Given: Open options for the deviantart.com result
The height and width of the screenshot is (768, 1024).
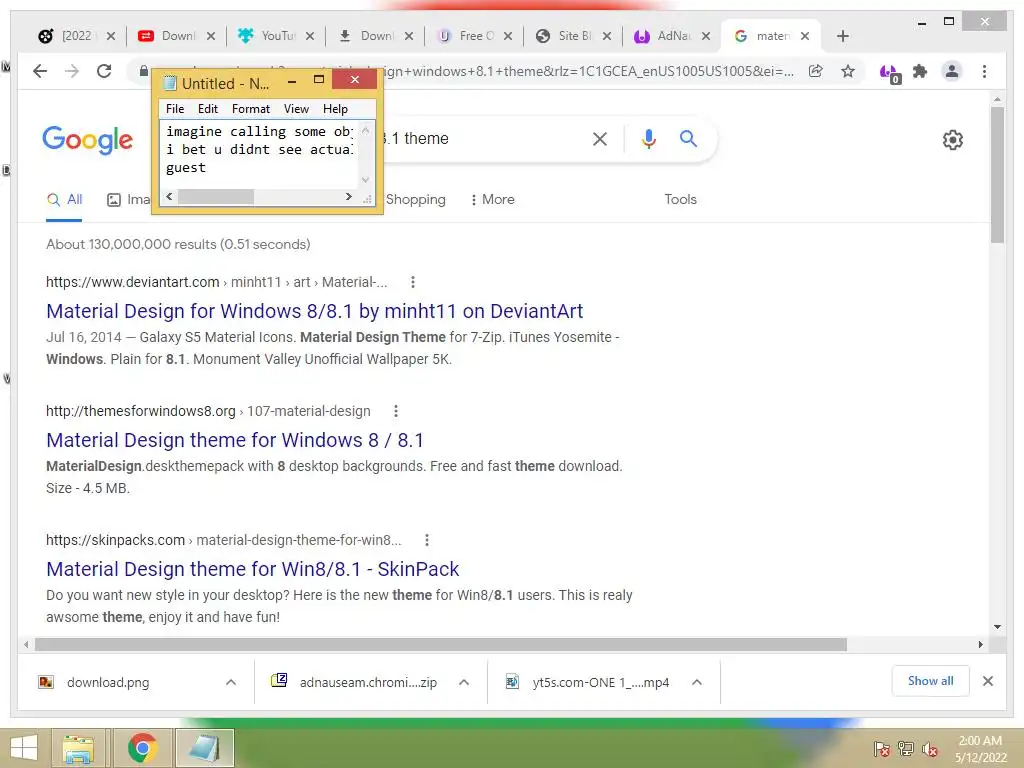Looking at the screenshot, I should click(413, 282).
